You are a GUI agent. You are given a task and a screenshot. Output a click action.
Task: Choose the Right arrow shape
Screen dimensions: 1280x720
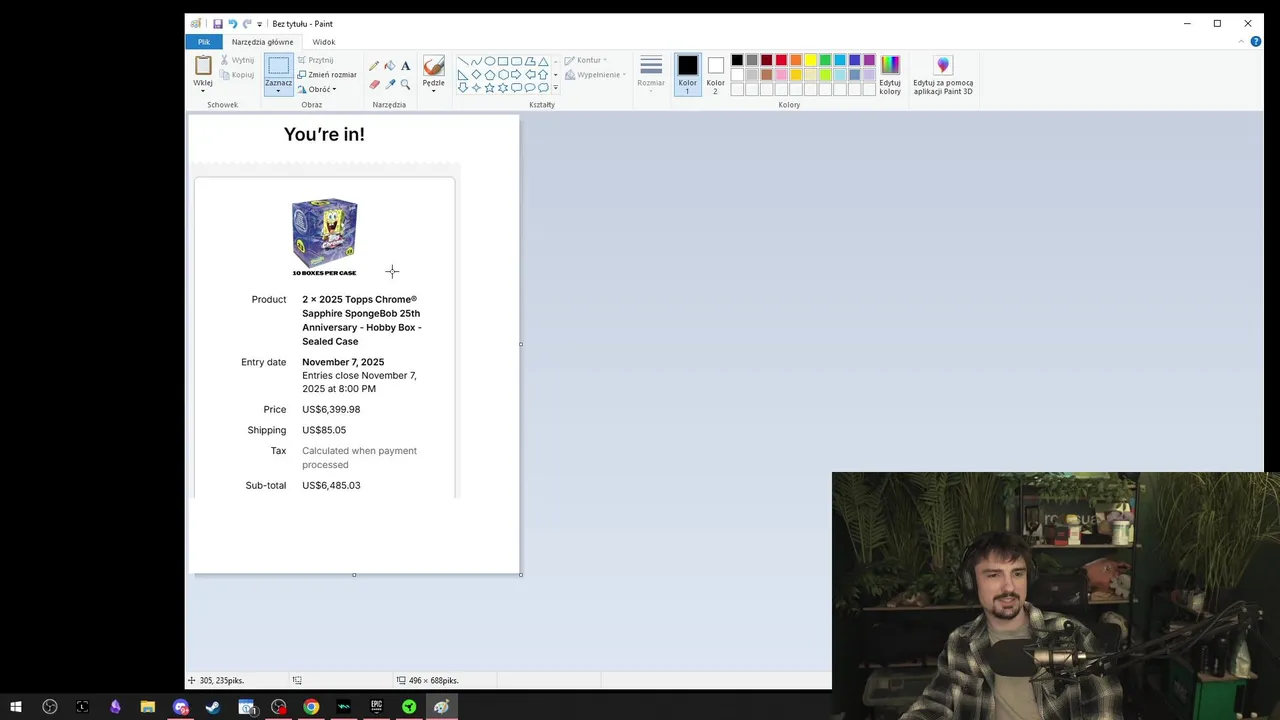516,74
